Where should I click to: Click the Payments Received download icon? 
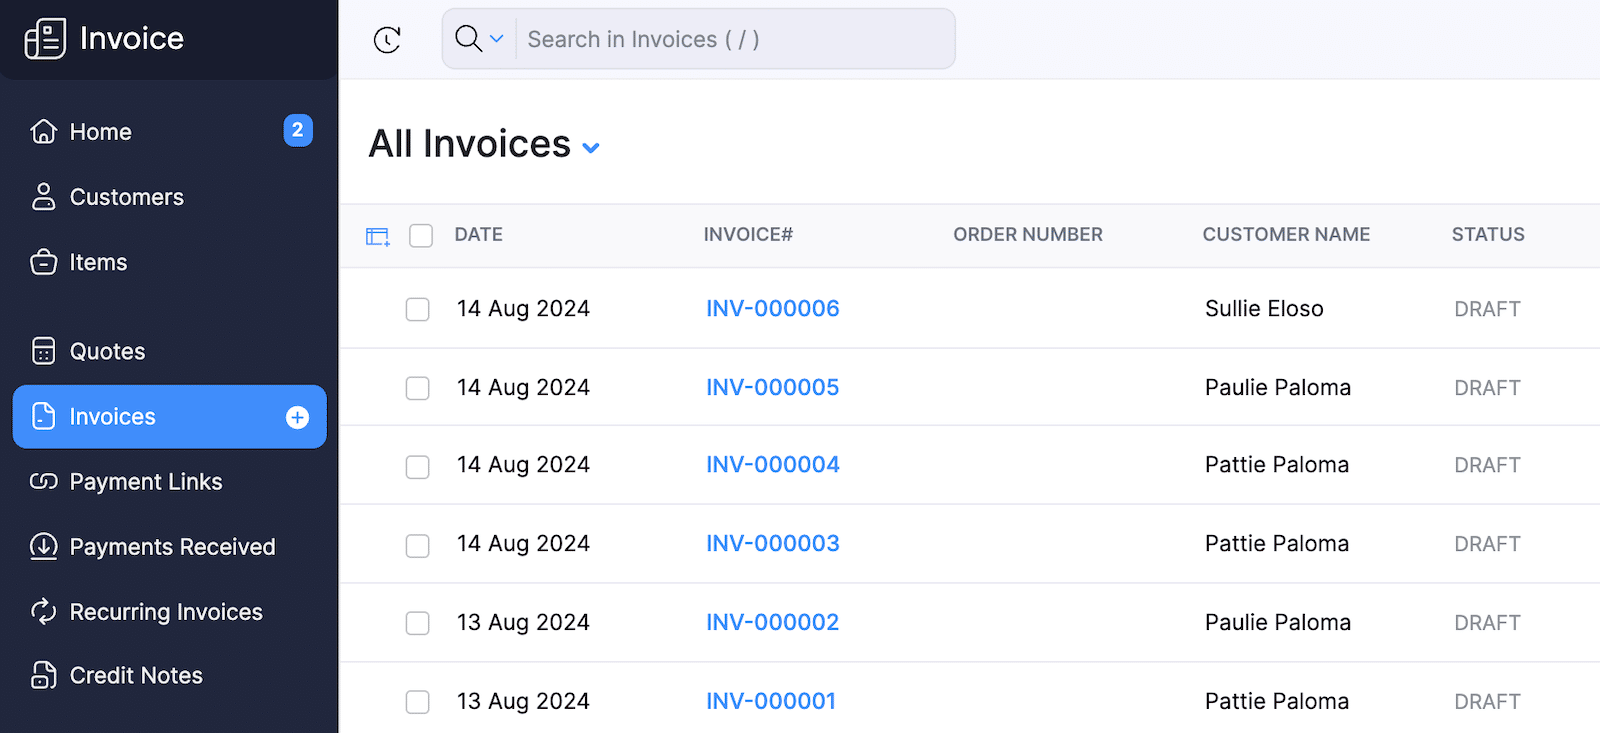(44, 546)
